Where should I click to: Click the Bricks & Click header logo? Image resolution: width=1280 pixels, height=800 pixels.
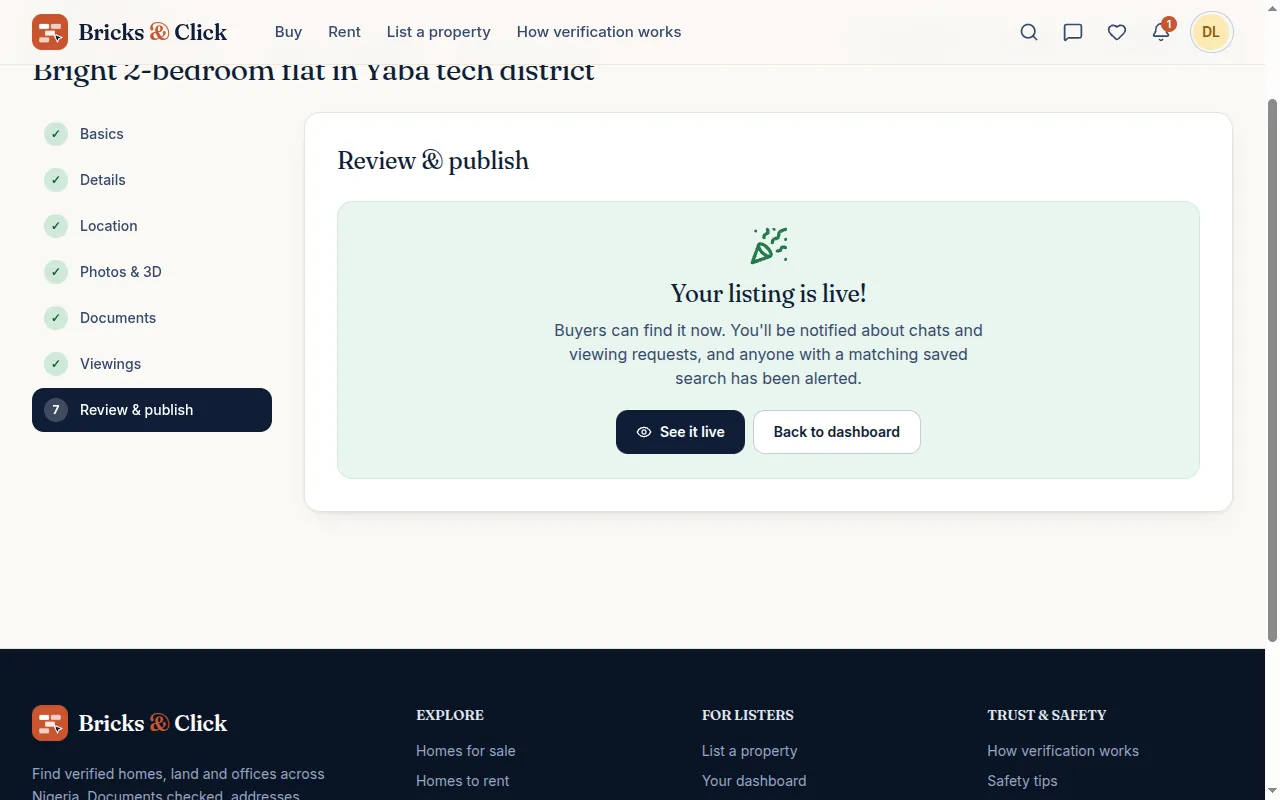130,32
